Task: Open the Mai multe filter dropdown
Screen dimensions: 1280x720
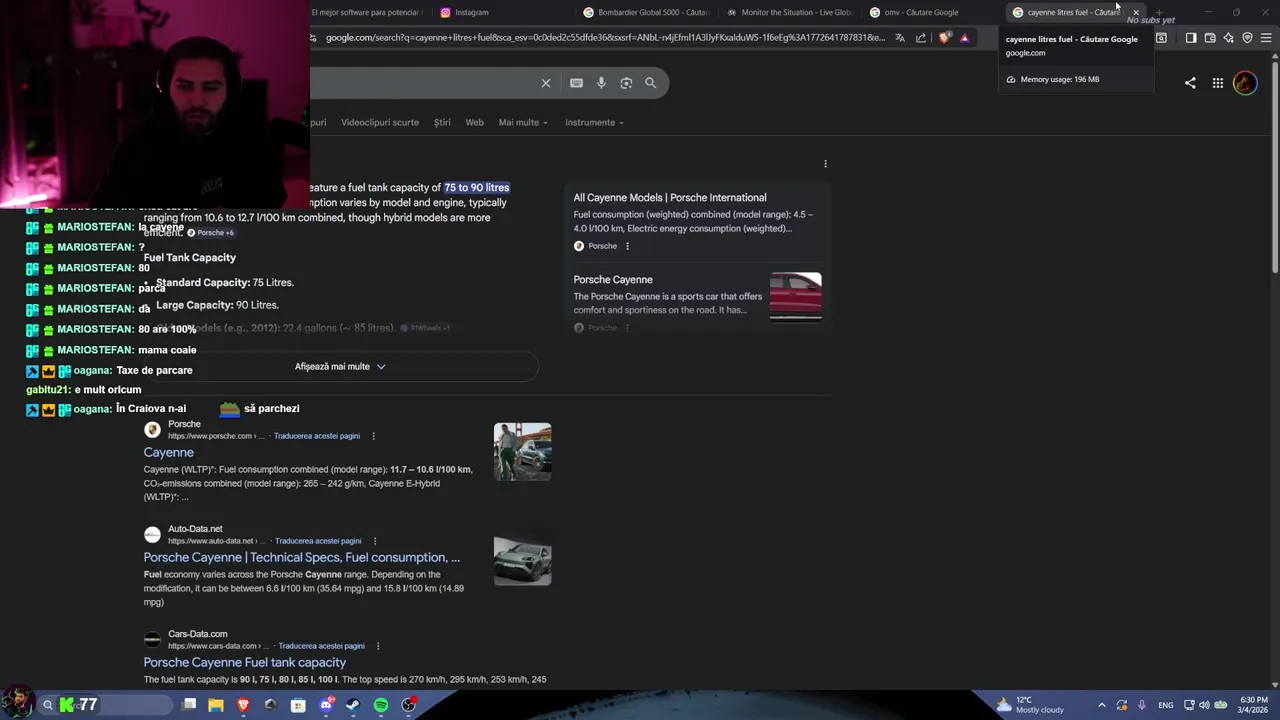Action: (x=524, y=122)
